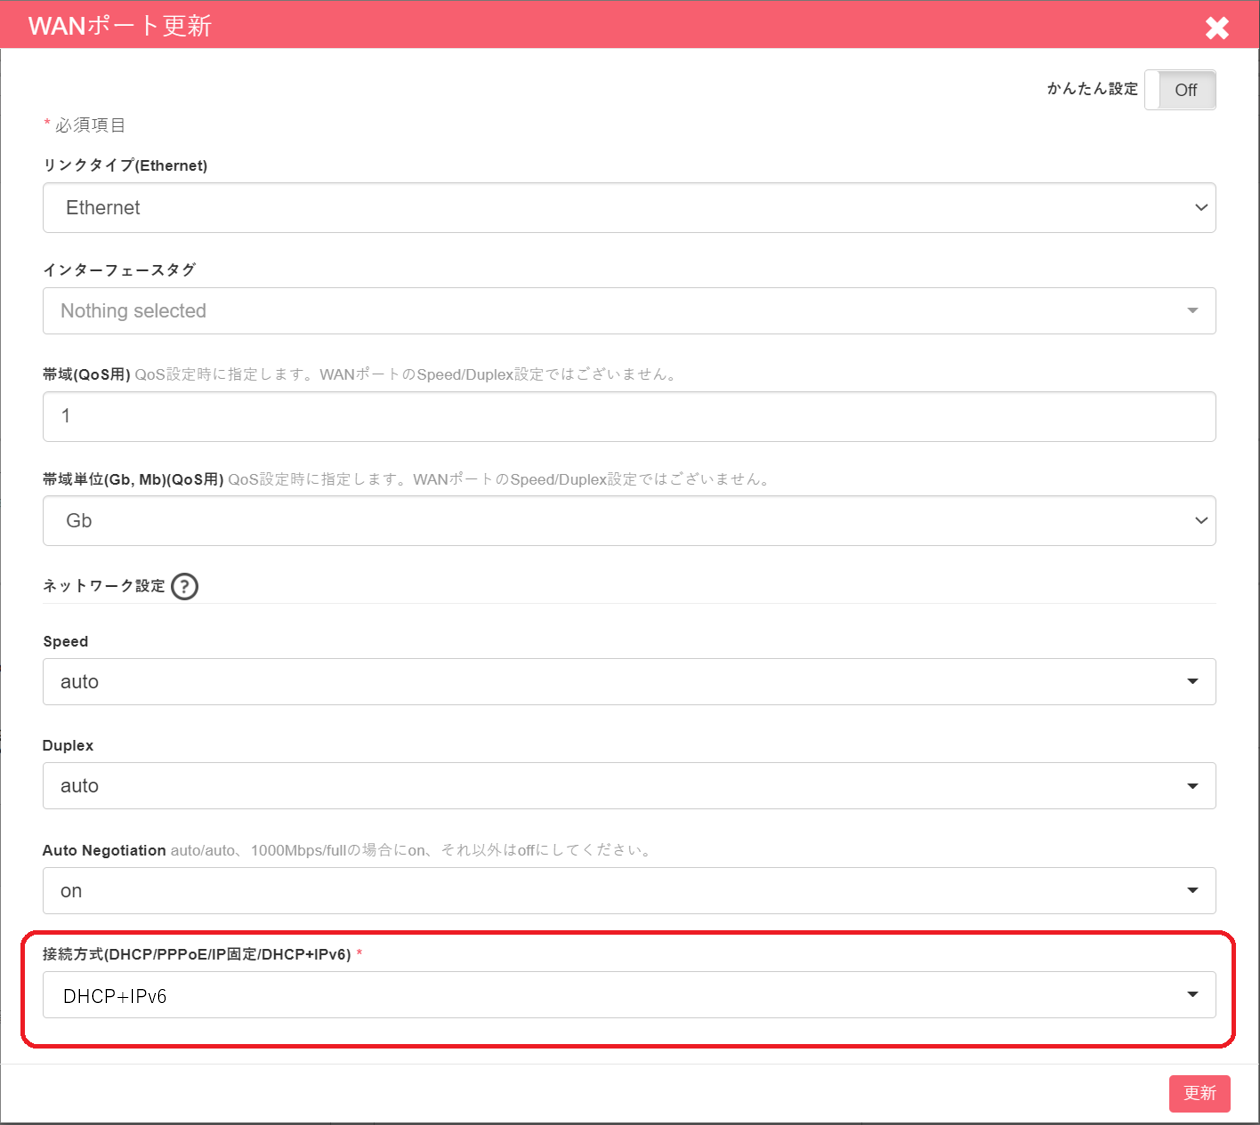Click the 接続方式(DHCP/PPPoE/IP固定/DHCP+IPv6) label
The width and height of the screenshot is (1260, 1125).
click(x=197, y=954)
